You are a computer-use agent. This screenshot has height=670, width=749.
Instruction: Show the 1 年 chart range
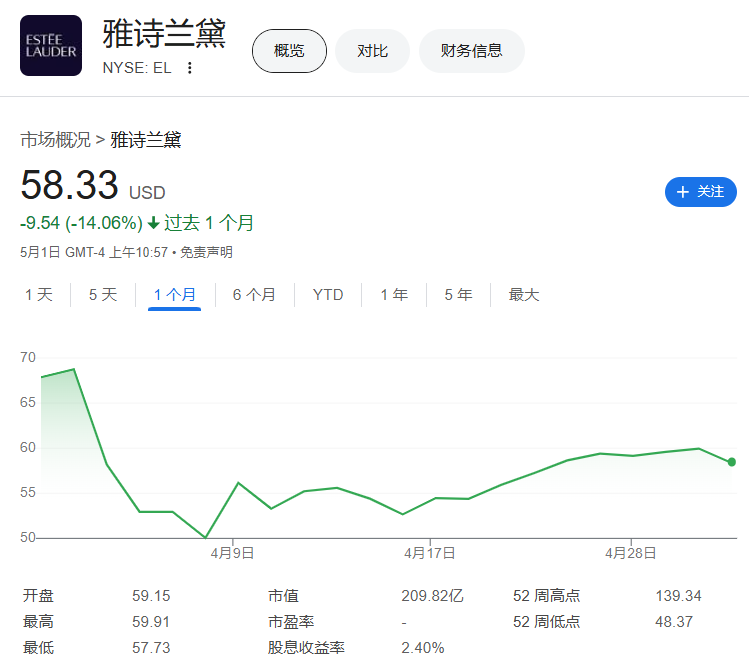pyautogui.click(x=394, y=295)
